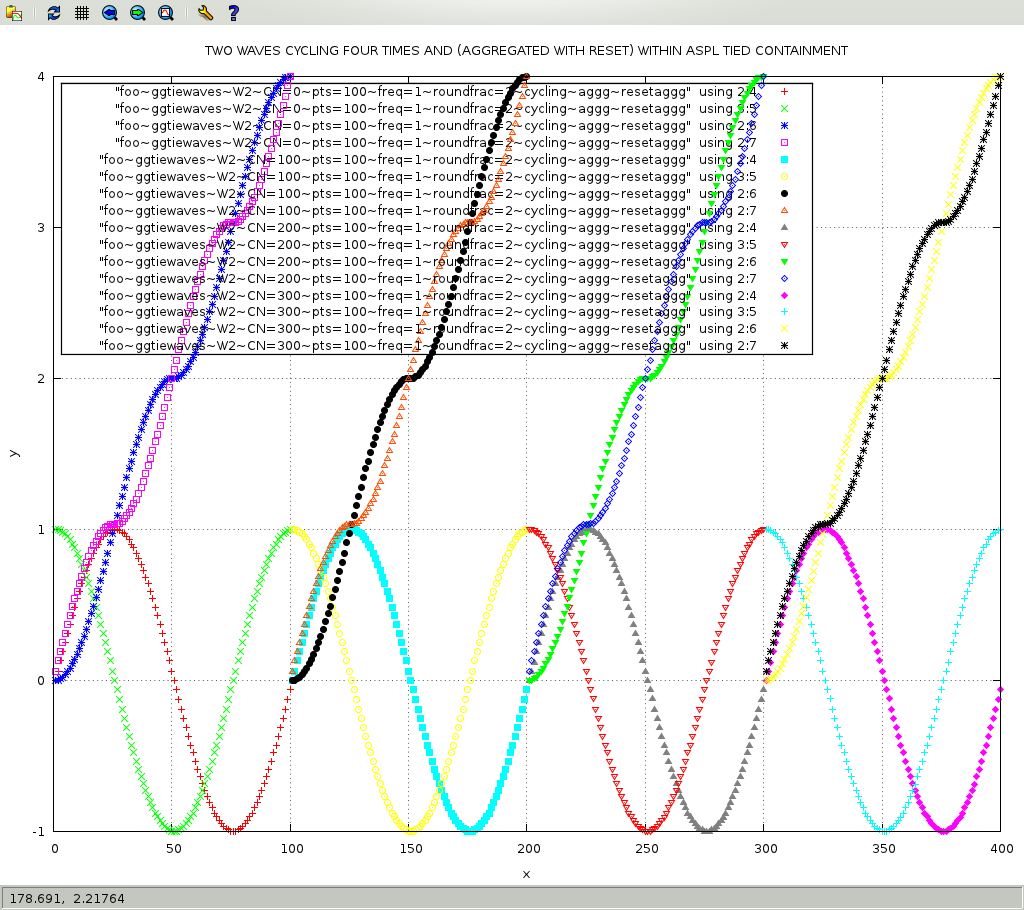Image resolution: width=1024 pixels, height=910 pixels.
Task: Click the plot title text
Action: click(526, 50)
